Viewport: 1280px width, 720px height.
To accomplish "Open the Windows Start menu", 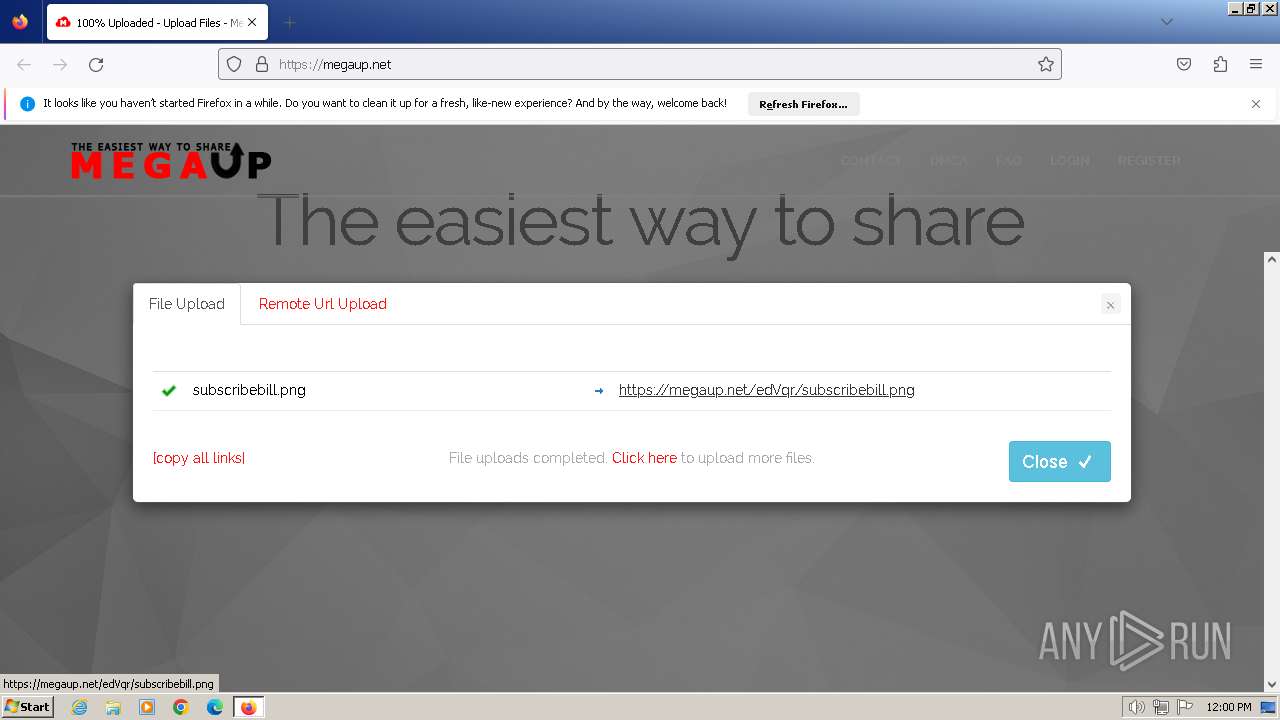I will click(27, 706).
